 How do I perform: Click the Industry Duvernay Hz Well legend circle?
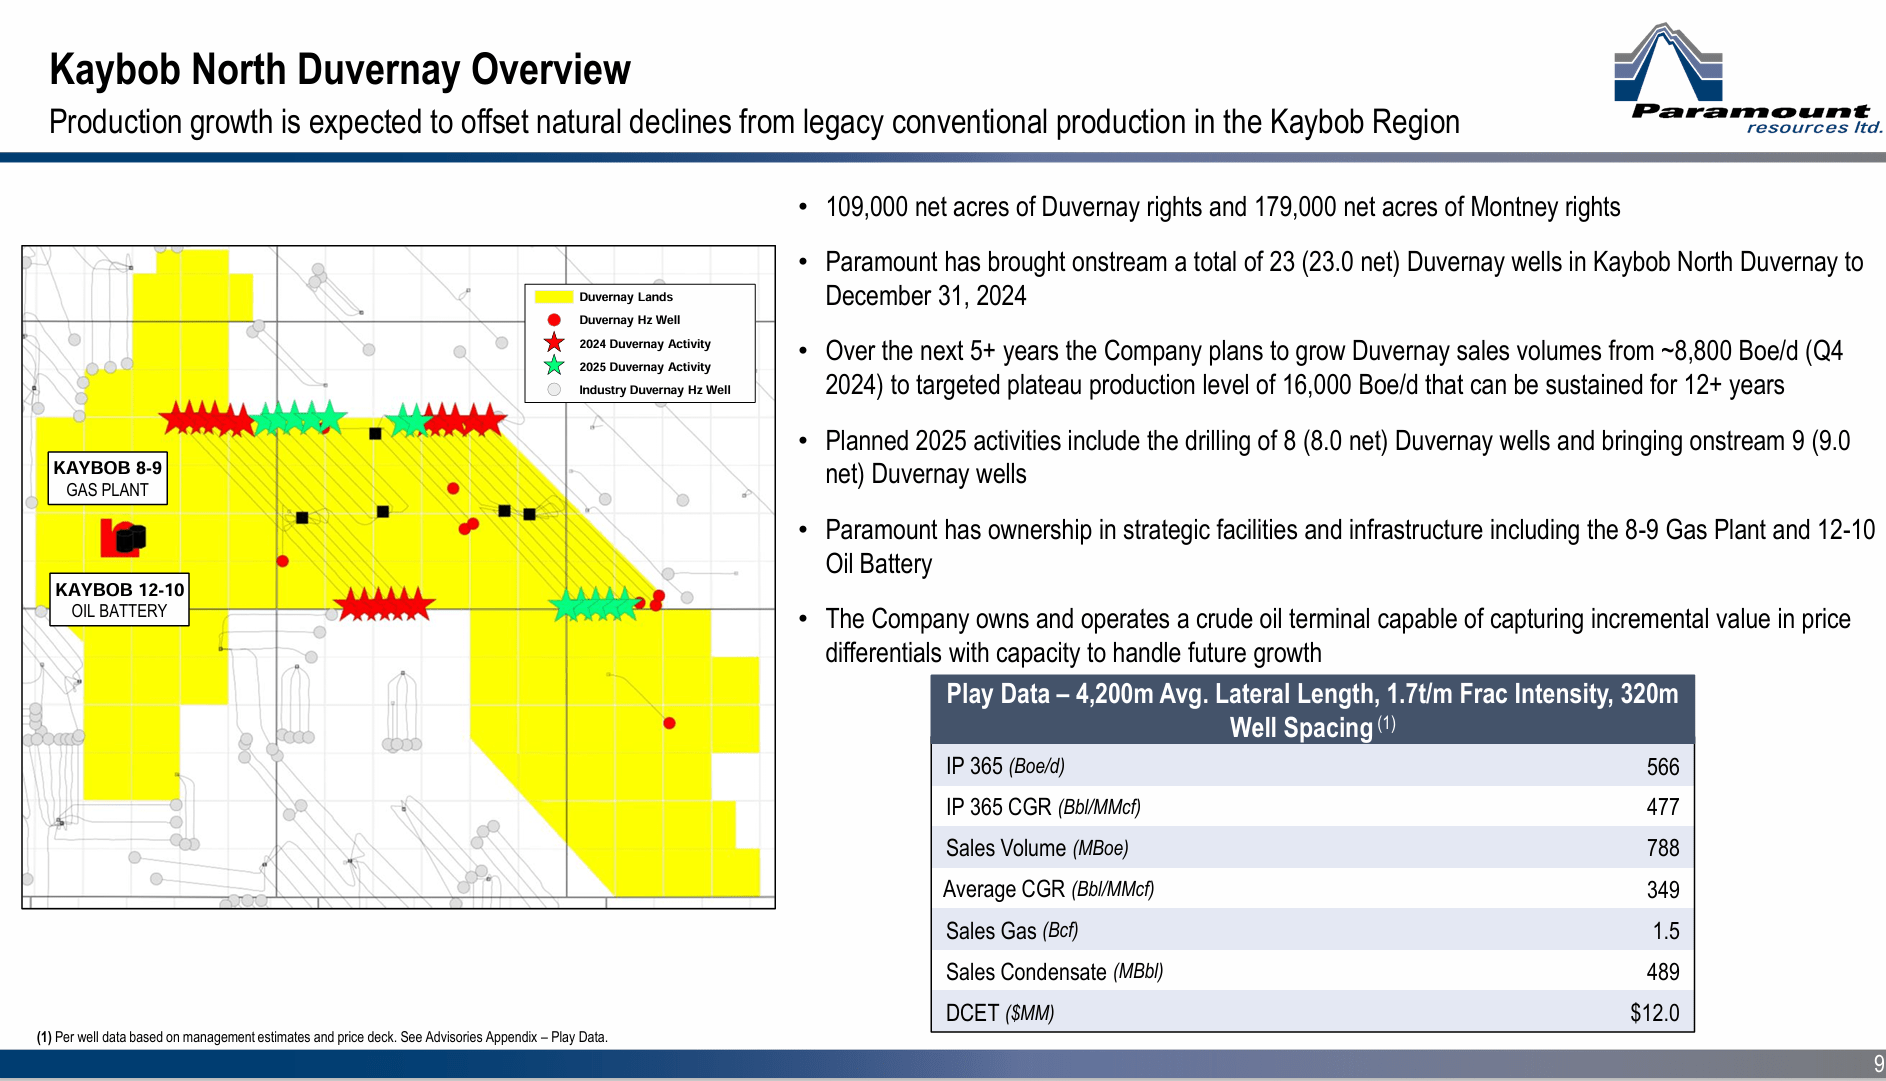553,390
